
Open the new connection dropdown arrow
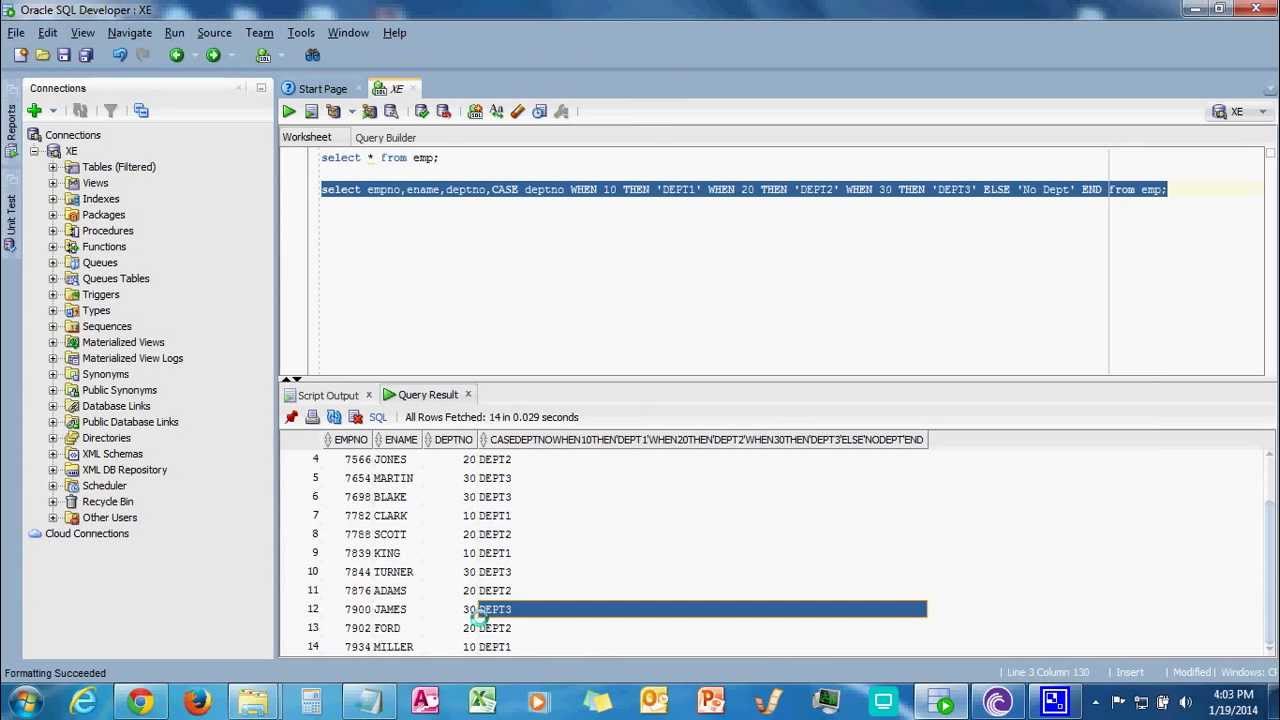point(53,110)
